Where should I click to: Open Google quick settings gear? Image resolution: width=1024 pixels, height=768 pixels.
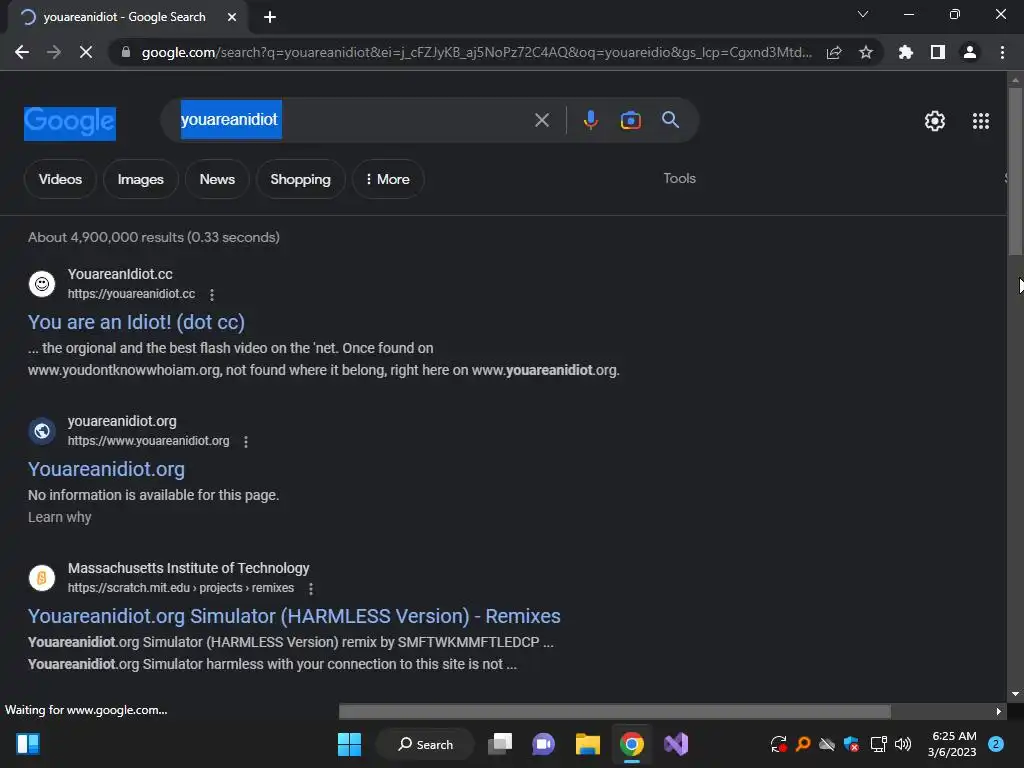[x=935, y=121]
